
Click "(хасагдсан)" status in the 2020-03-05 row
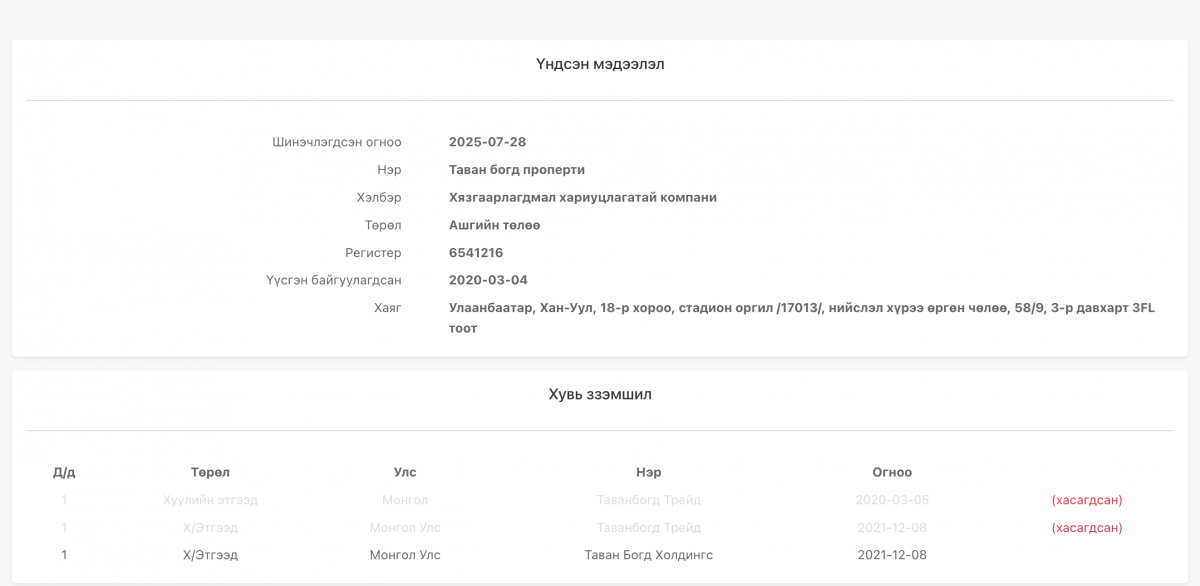(x=1086, y=500)
